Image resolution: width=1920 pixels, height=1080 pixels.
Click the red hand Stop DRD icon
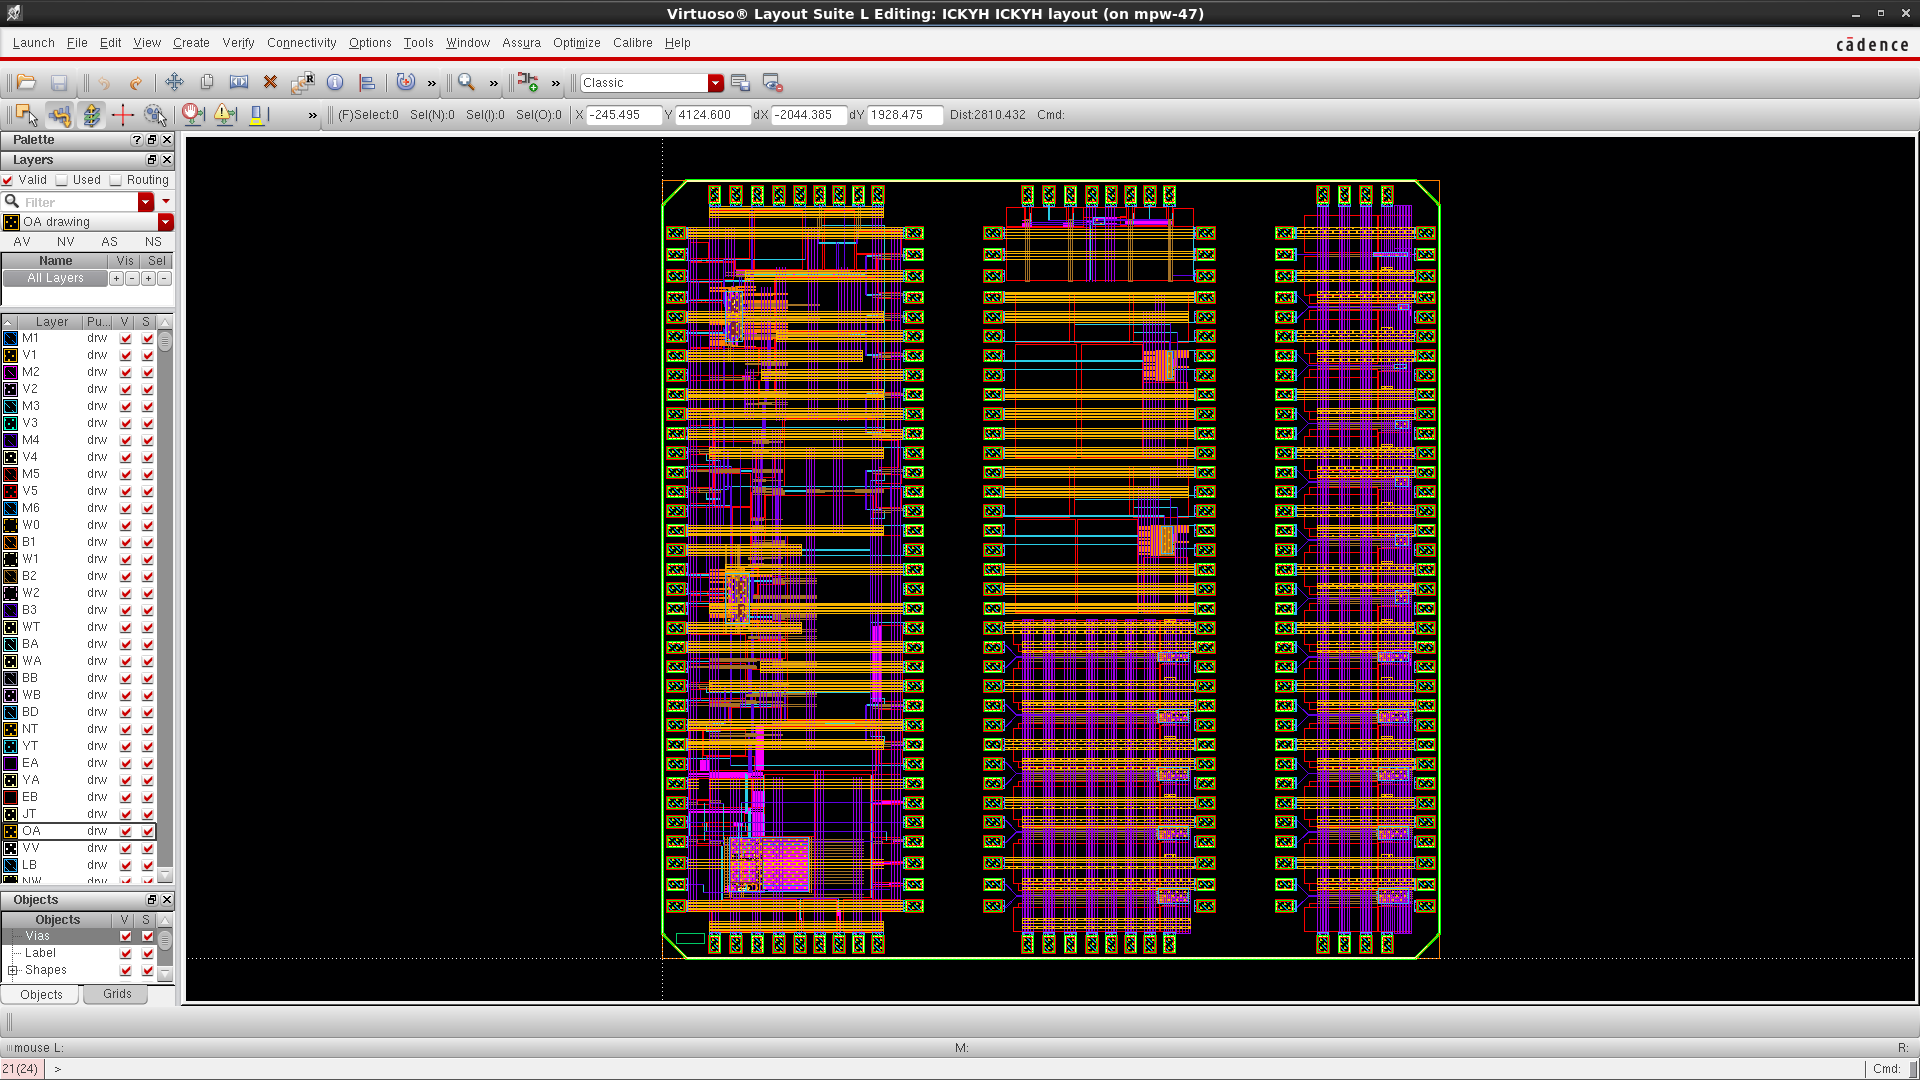pyautogui.click(x=193, y=115)
